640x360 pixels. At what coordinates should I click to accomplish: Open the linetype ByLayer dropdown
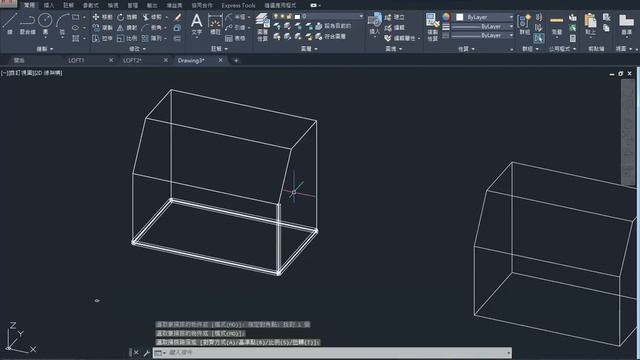point(511,36)
